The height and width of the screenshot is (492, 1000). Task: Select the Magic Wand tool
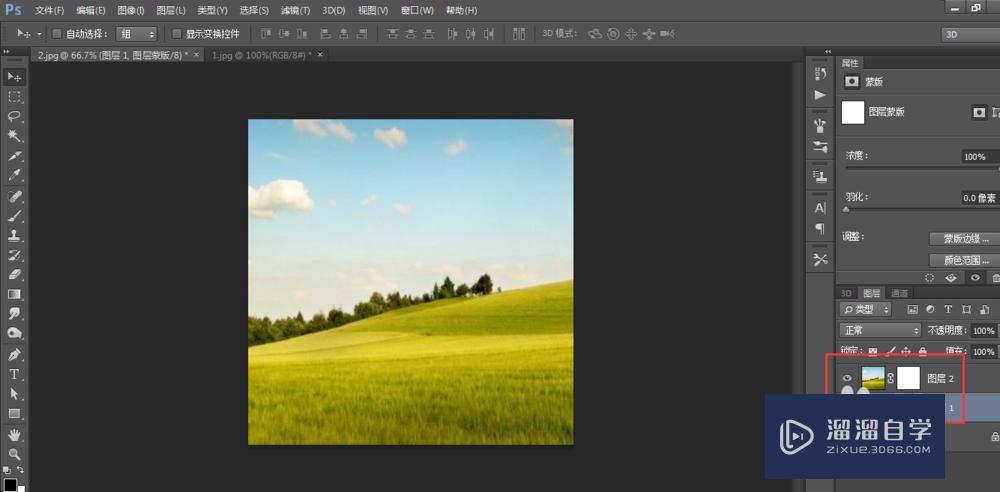14,137
